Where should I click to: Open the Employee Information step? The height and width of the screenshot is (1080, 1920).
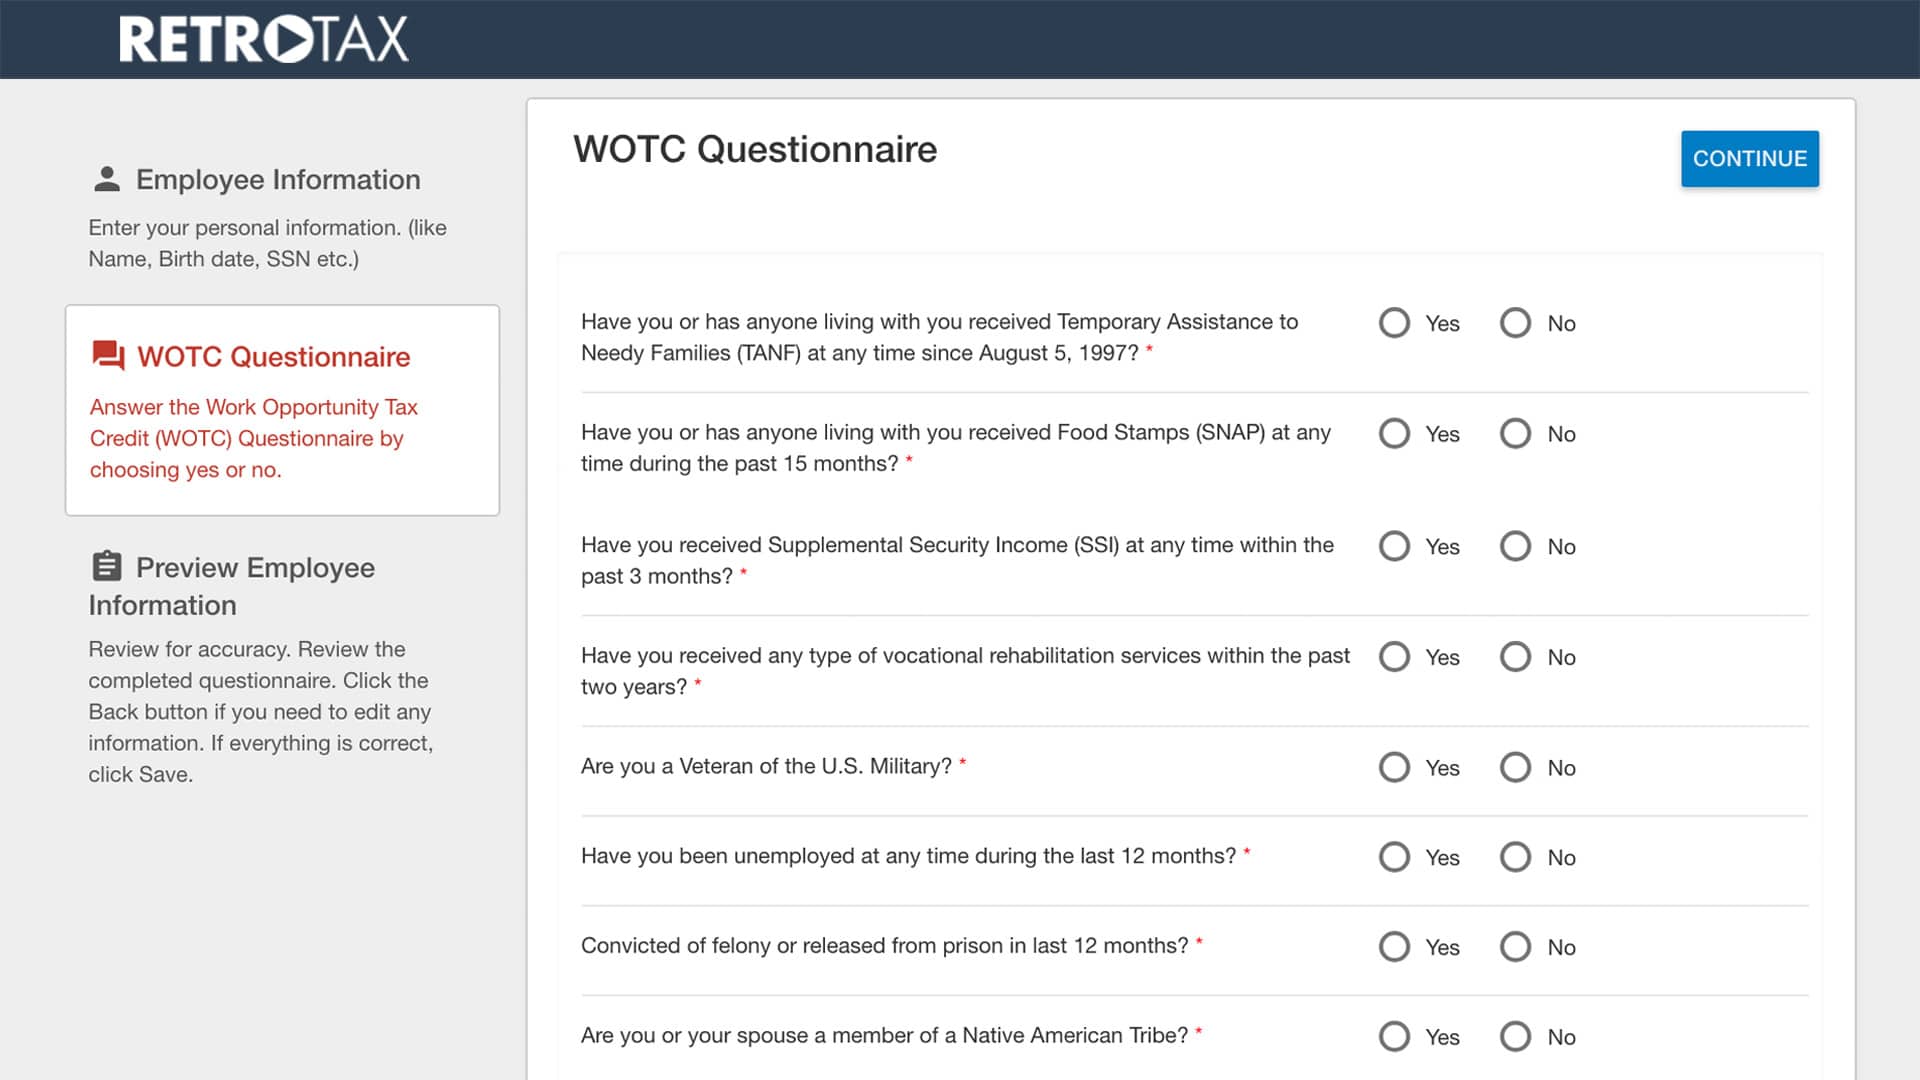click(x=278, y=179)
